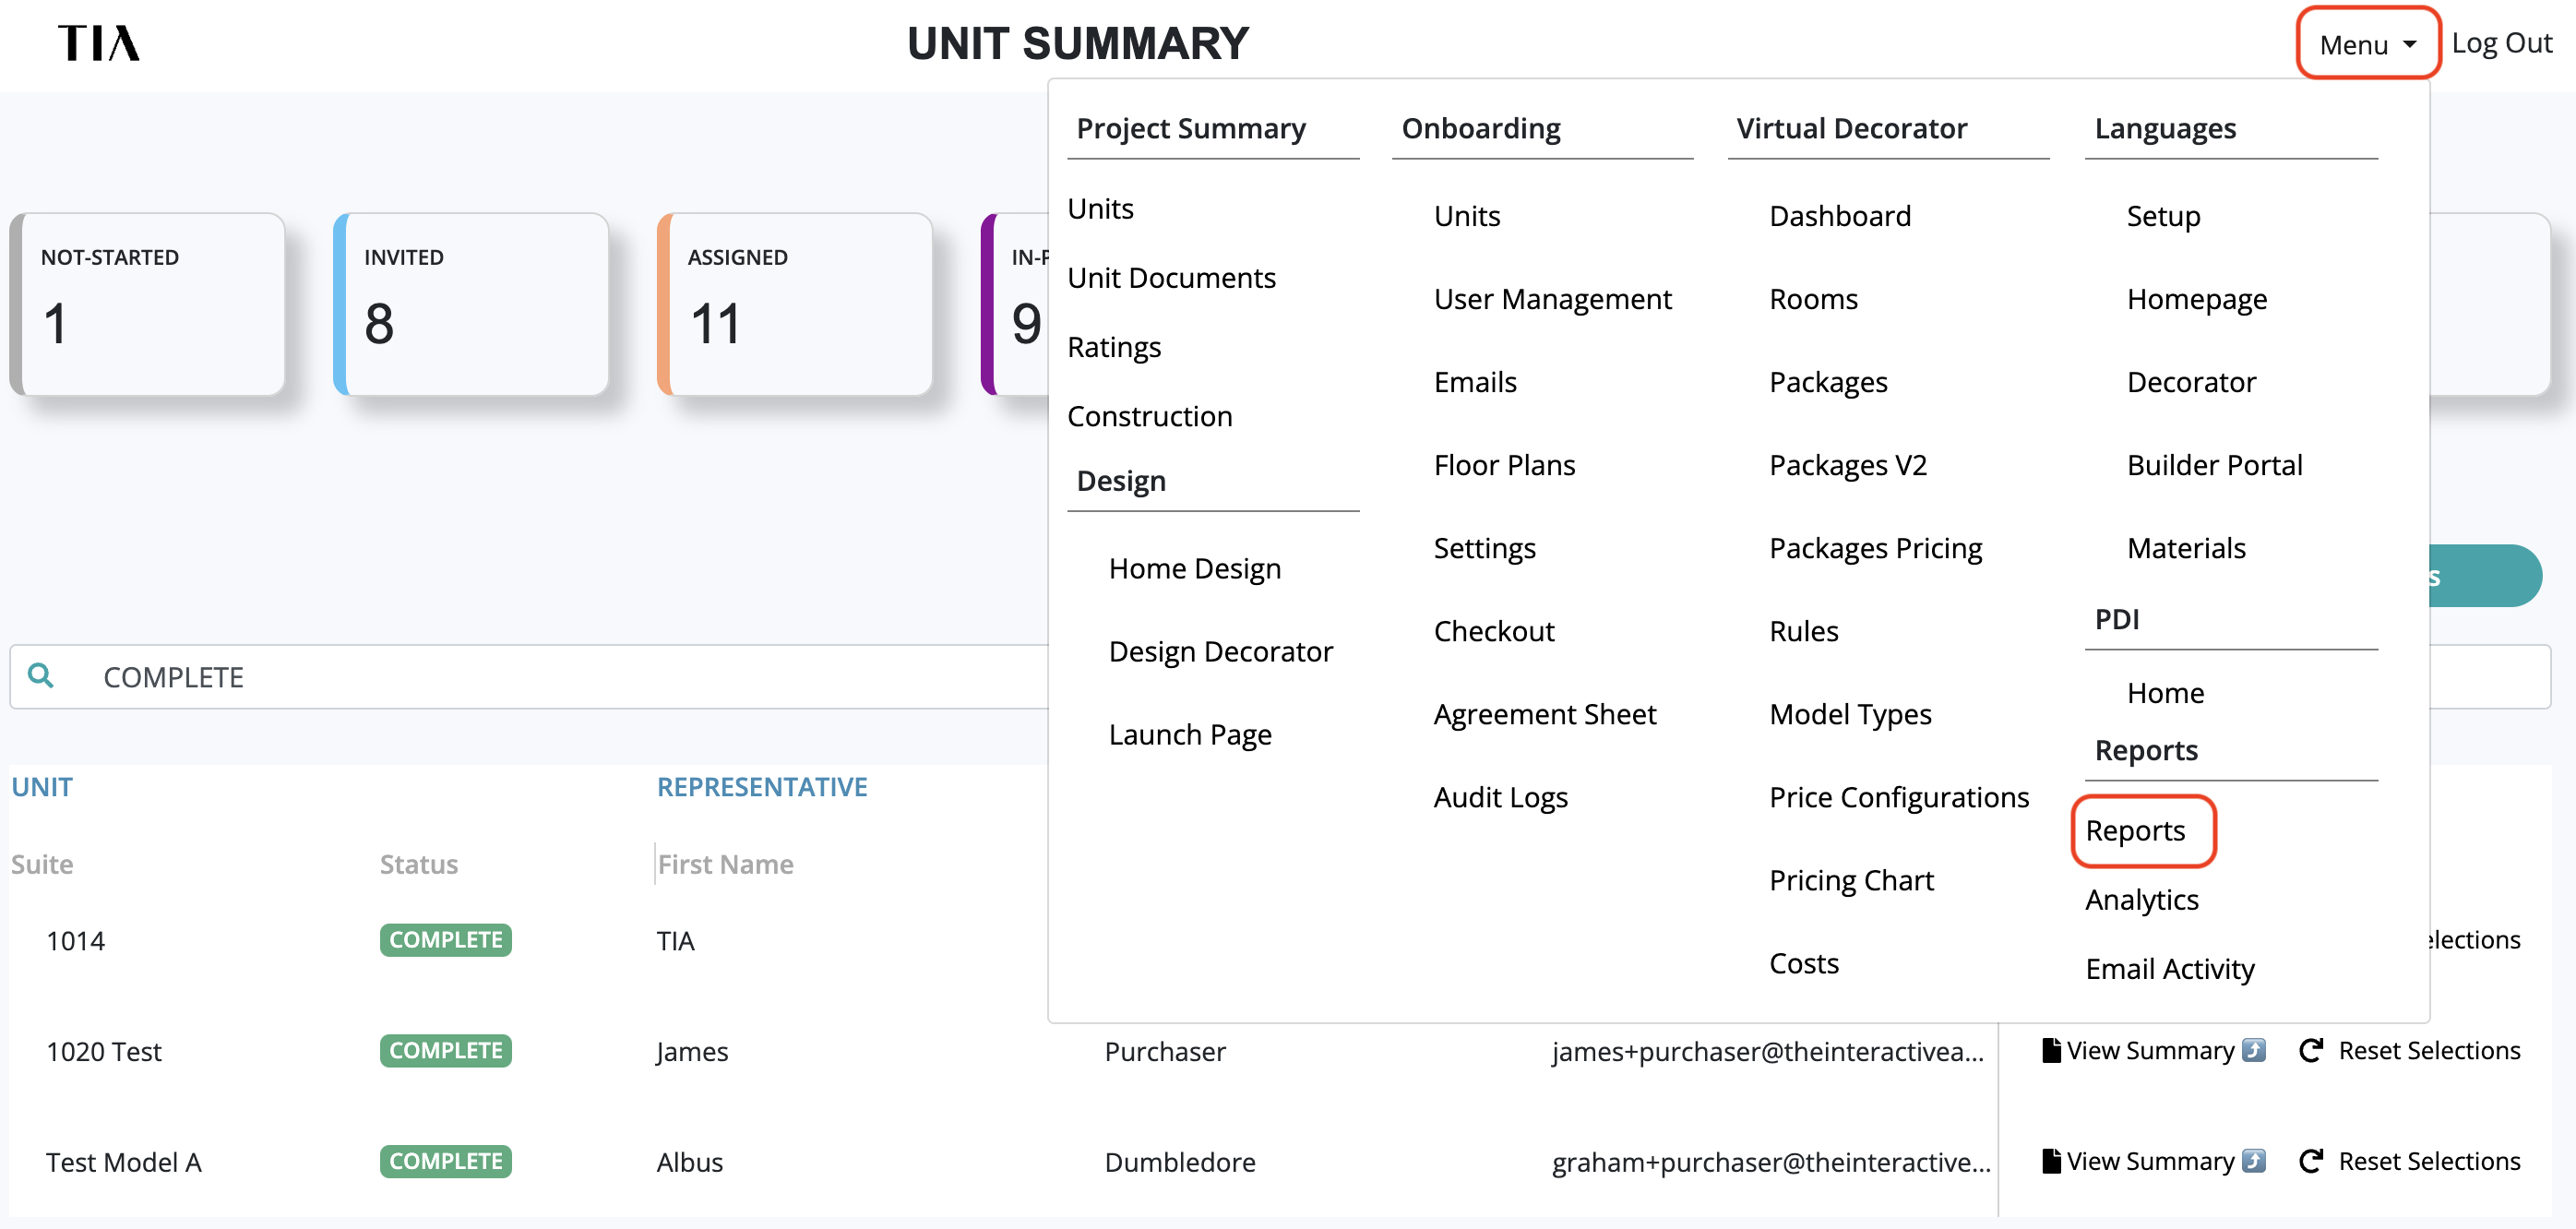The width and height of the screenshot is (2576, 1229).
Task: Open Languages Setup menu item
Action: coord(2163,215)
